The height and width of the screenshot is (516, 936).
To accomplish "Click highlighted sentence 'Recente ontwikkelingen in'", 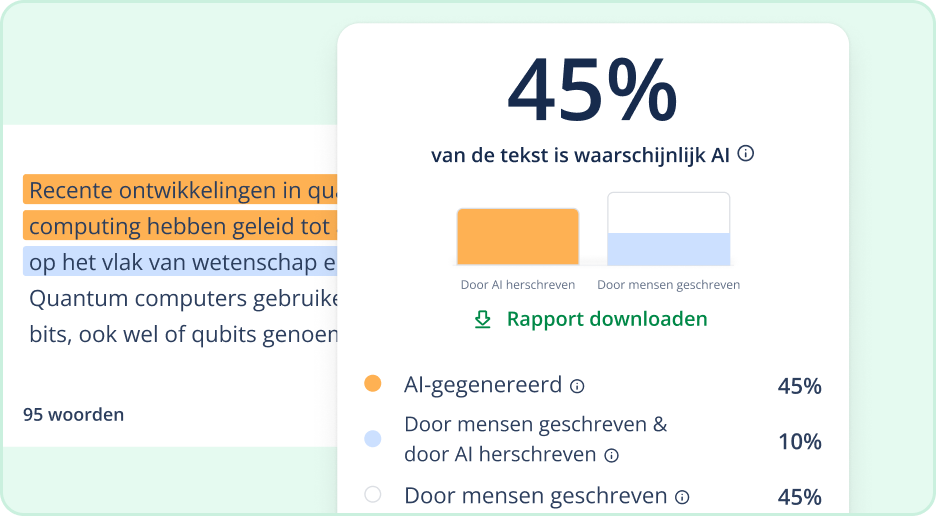I will (182, 190).
